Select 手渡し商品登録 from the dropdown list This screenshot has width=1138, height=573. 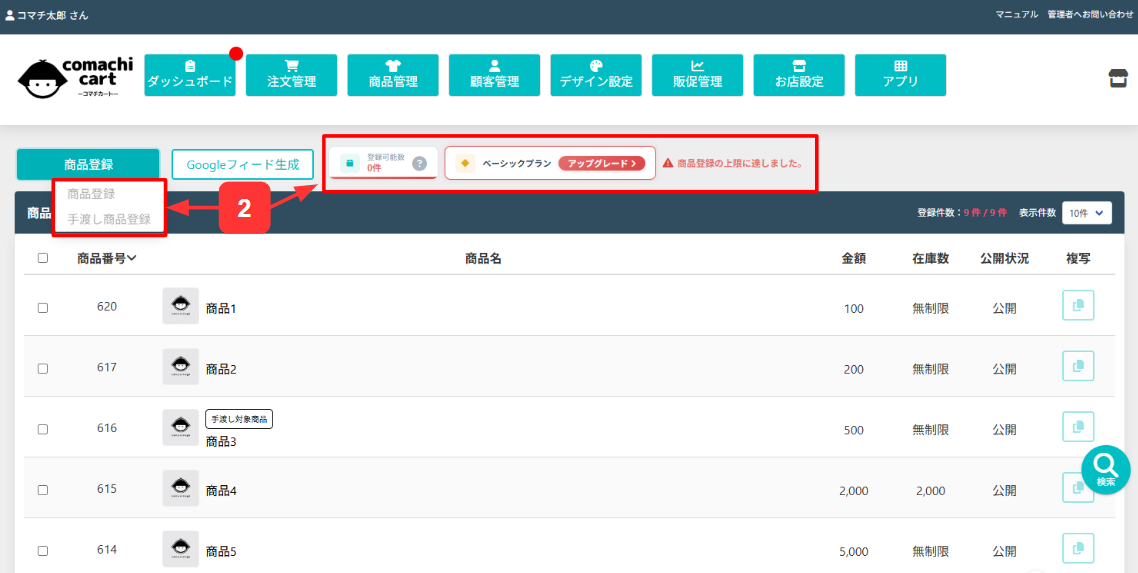109,219
